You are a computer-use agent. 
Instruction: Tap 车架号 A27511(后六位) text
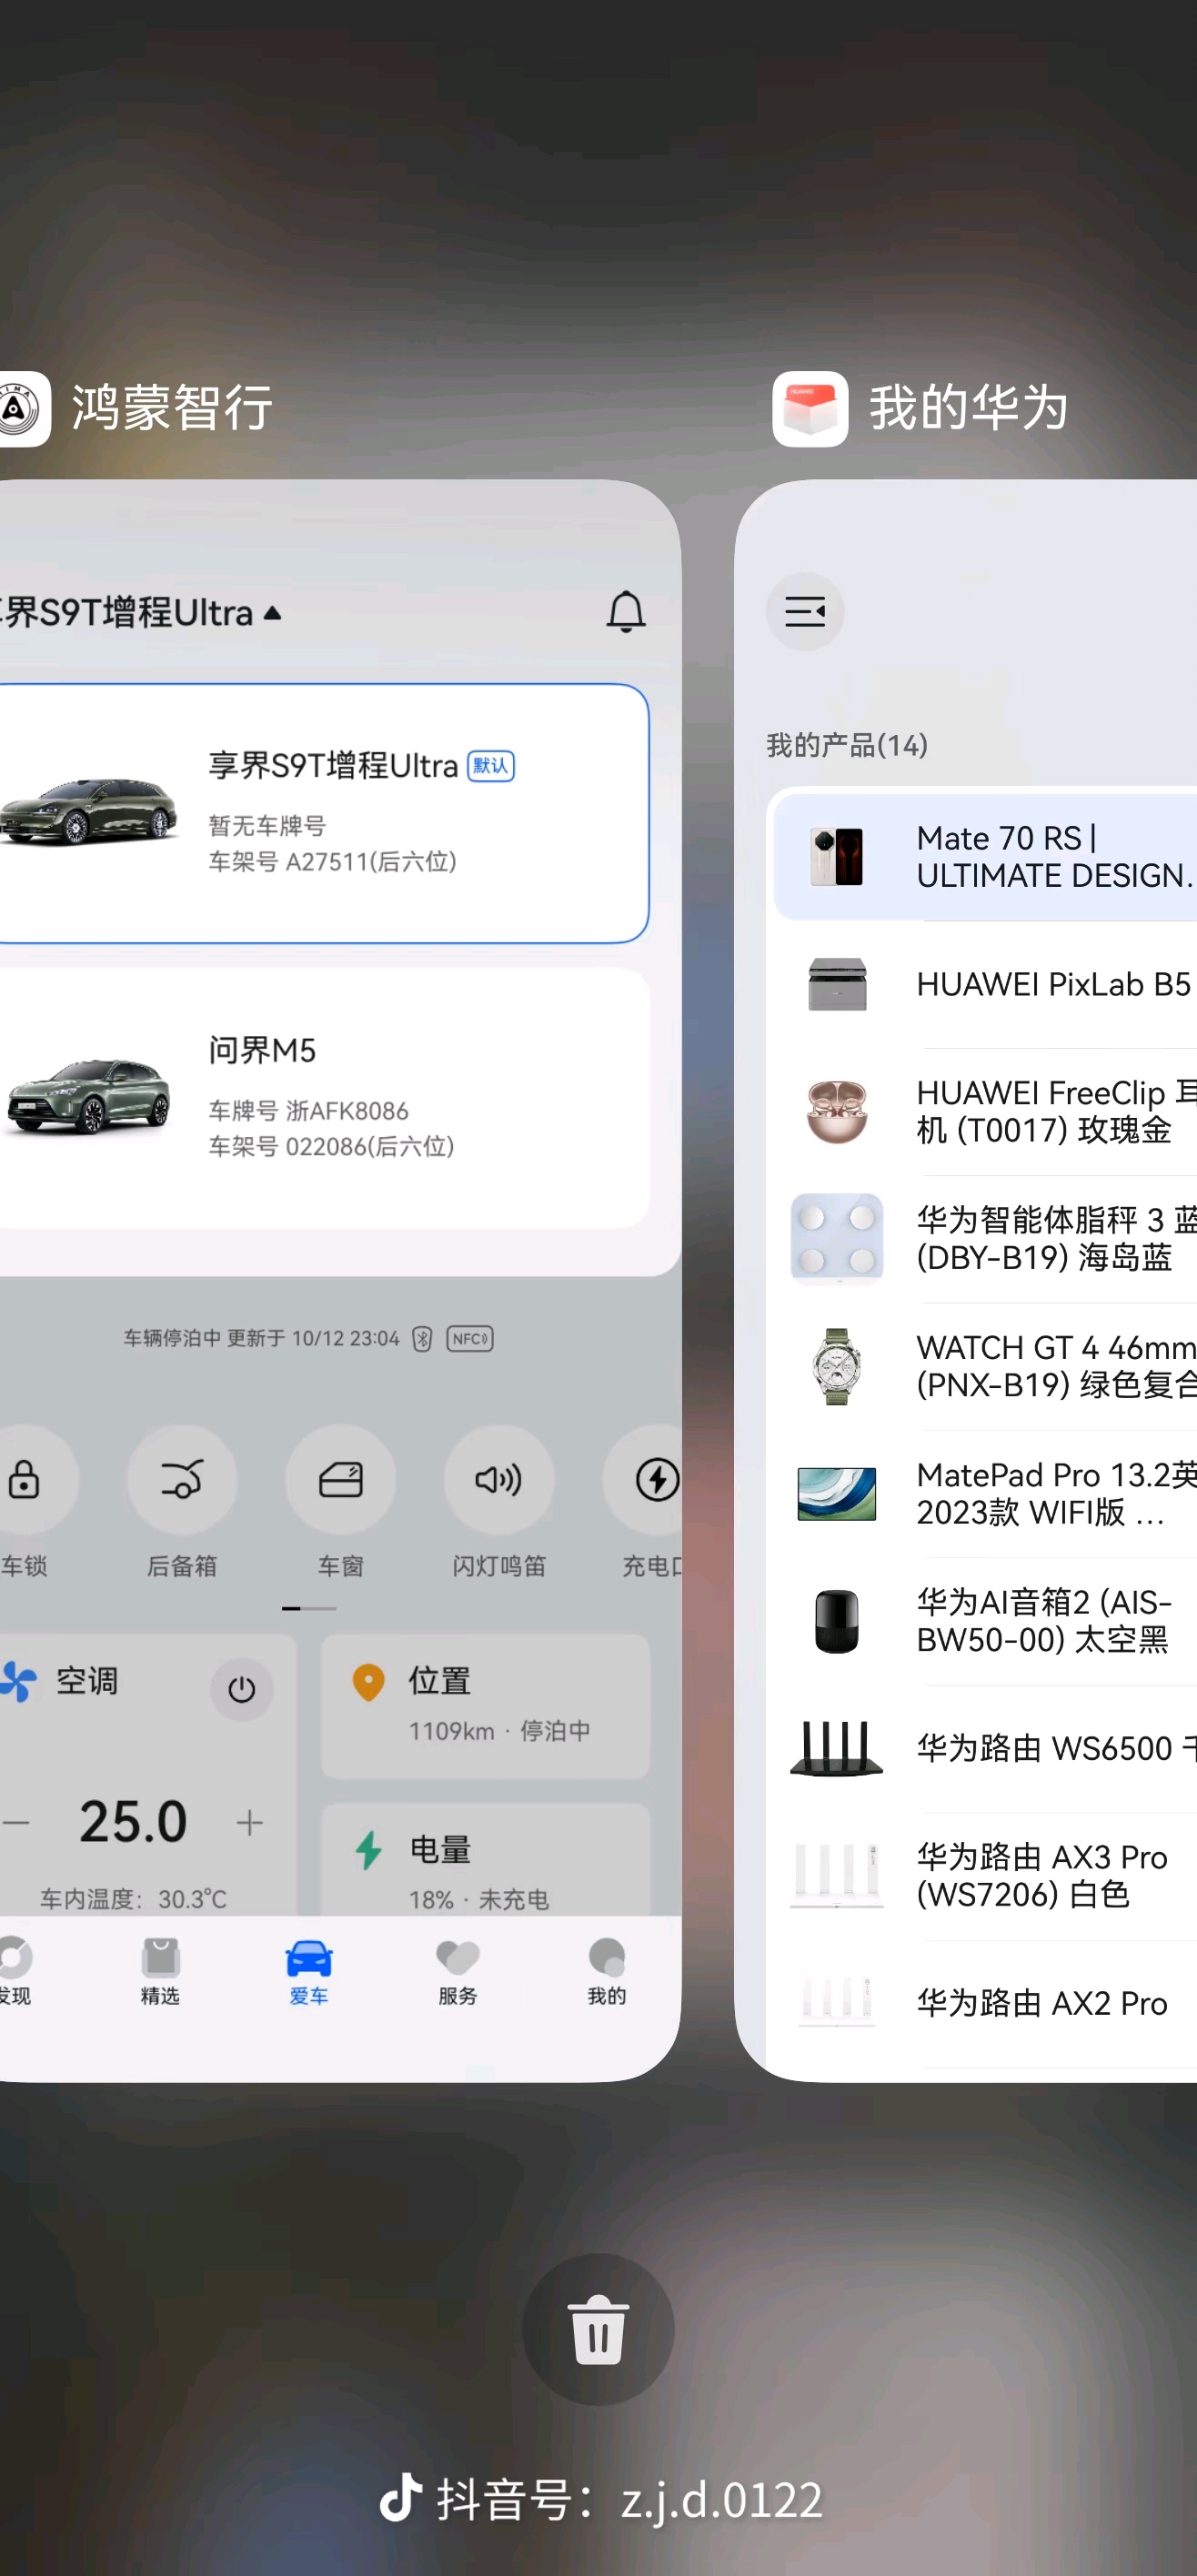tap(332, 861)
